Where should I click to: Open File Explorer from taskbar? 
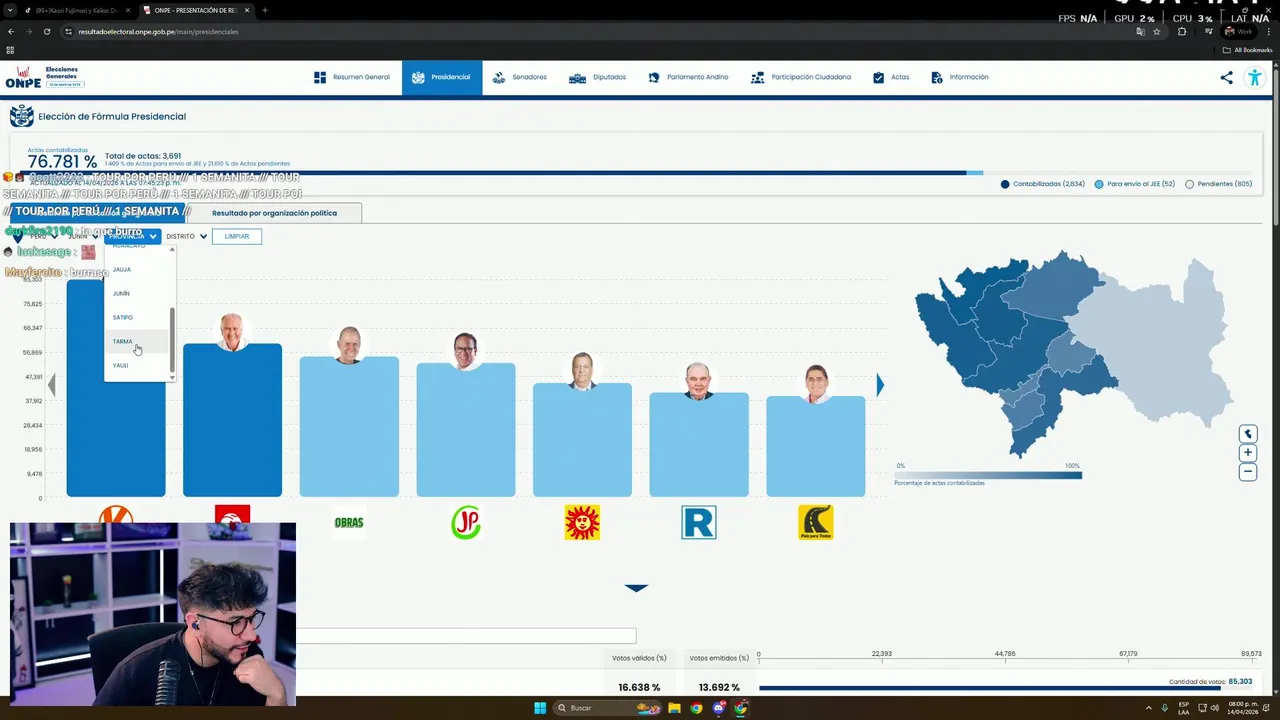pyautogui.click(x=675, y=708)
